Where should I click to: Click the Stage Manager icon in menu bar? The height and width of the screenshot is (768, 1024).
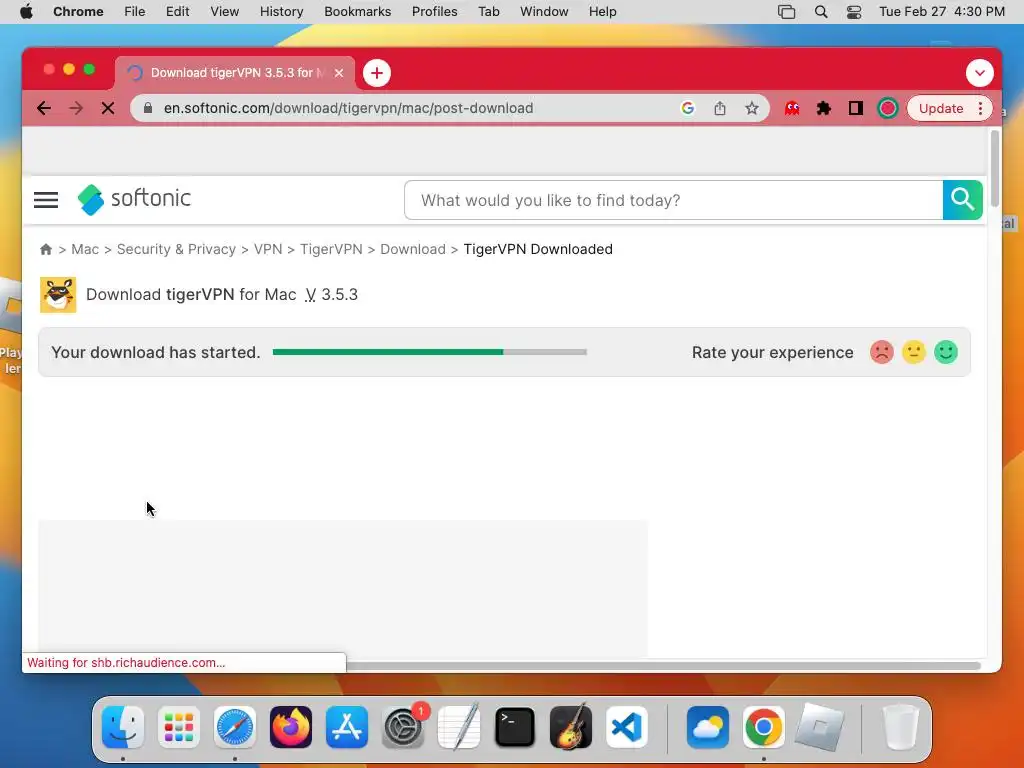point(787,12)
